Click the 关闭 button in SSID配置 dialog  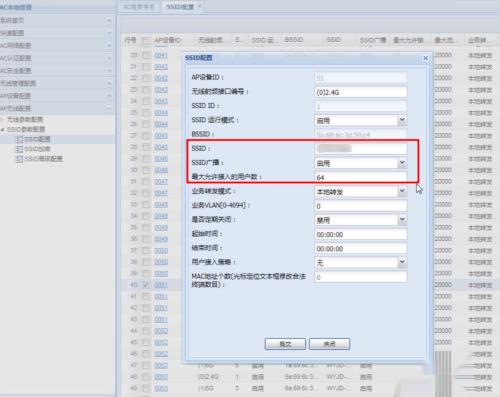tap(329, 344)
